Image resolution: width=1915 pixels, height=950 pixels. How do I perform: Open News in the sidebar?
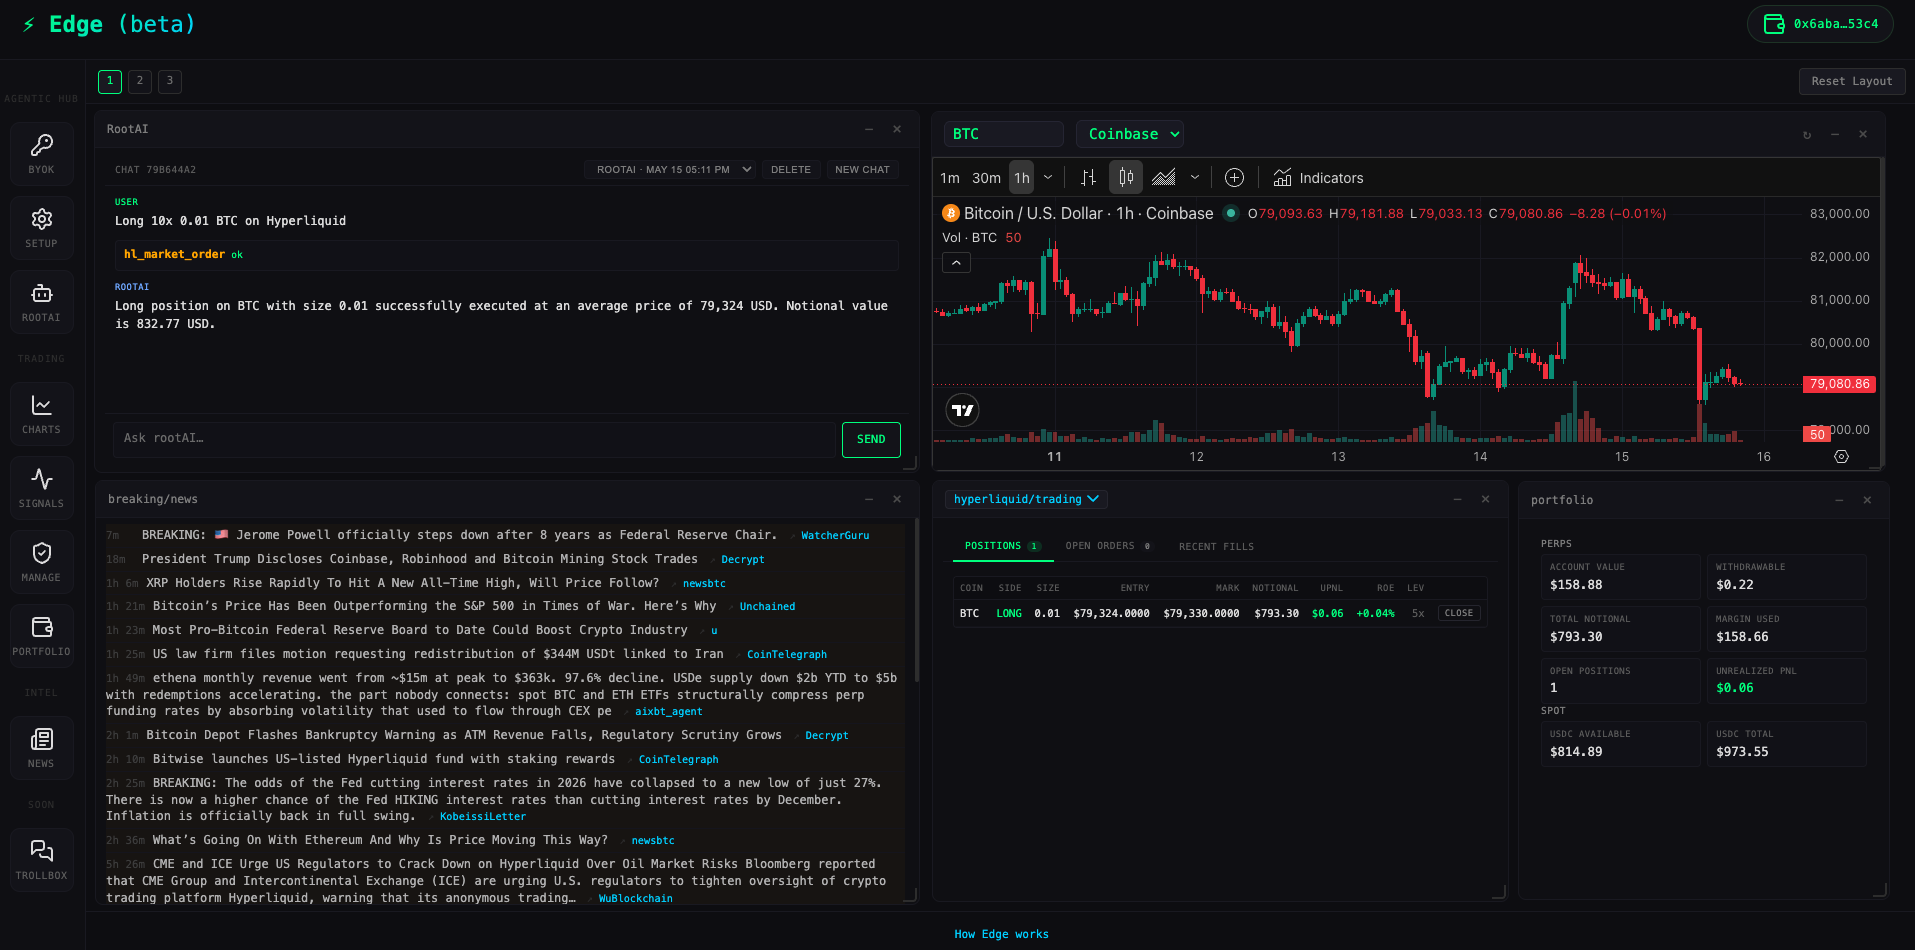point(41,748)
